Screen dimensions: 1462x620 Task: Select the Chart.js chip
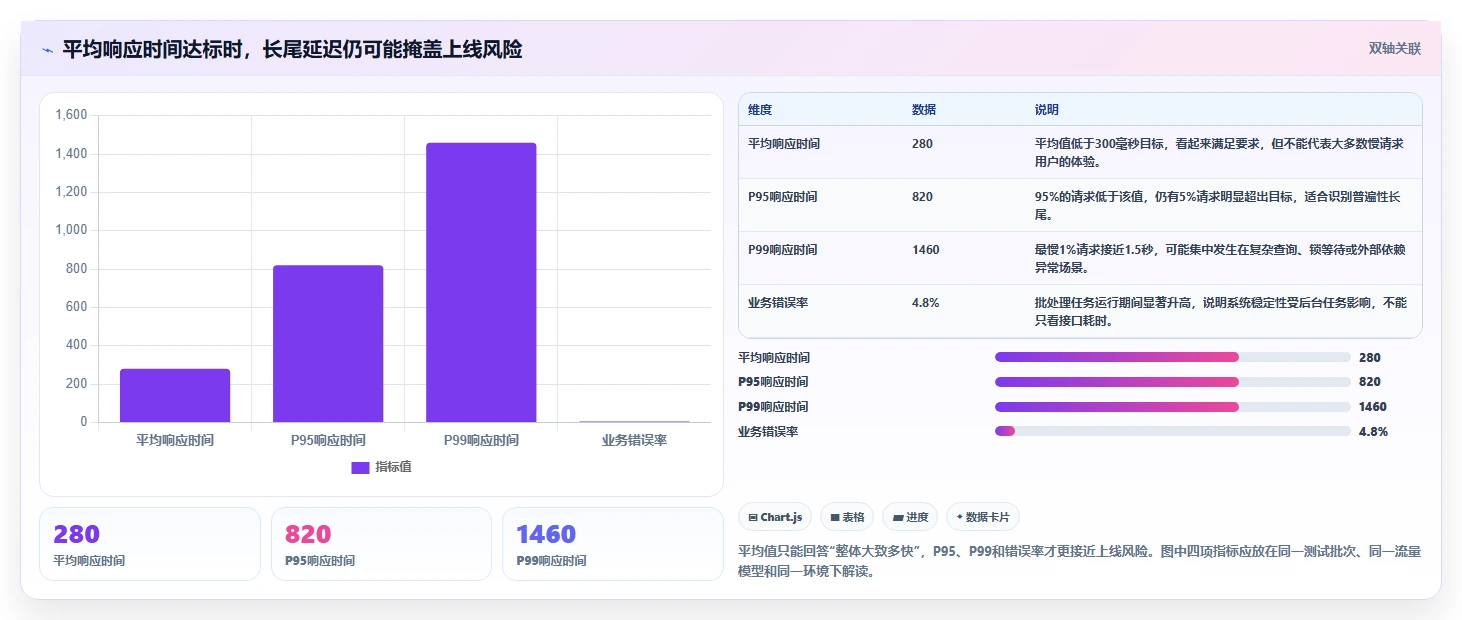pyautogui.click(x=775, y=517)
